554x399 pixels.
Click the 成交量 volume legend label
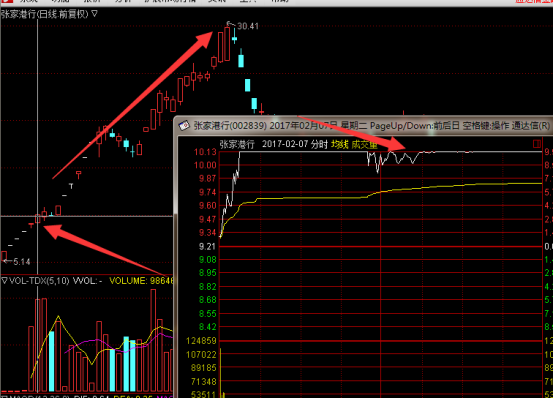coord(364,145)
